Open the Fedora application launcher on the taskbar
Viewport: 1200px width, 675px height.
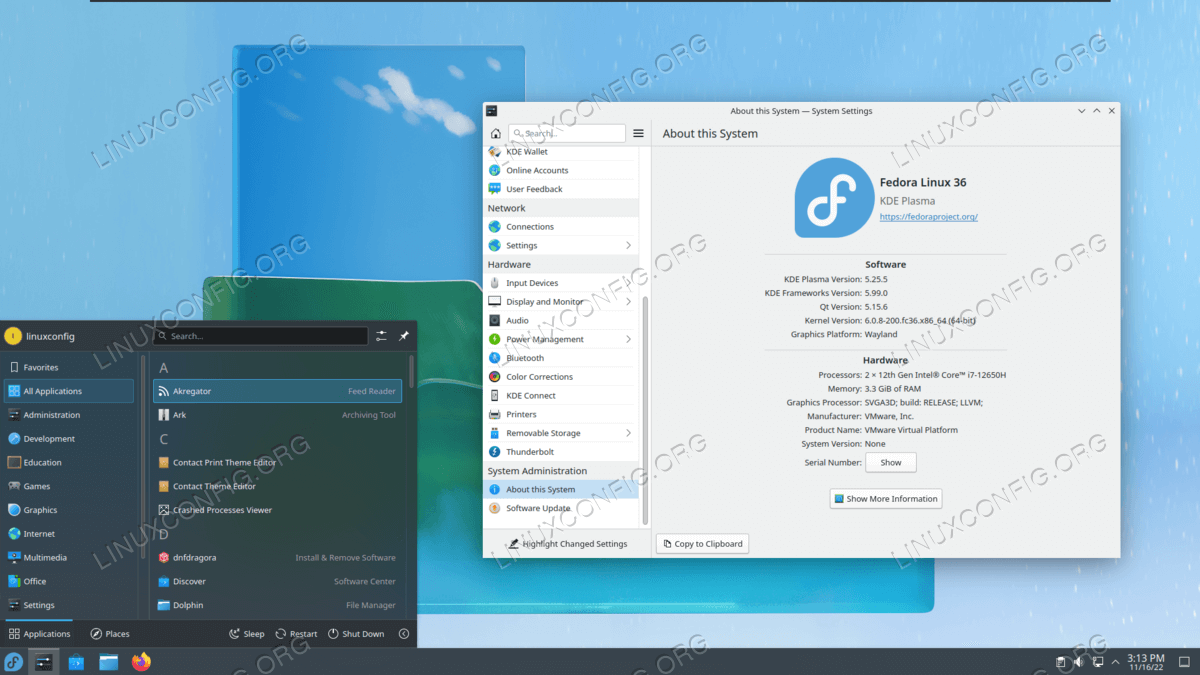point(13,662)
